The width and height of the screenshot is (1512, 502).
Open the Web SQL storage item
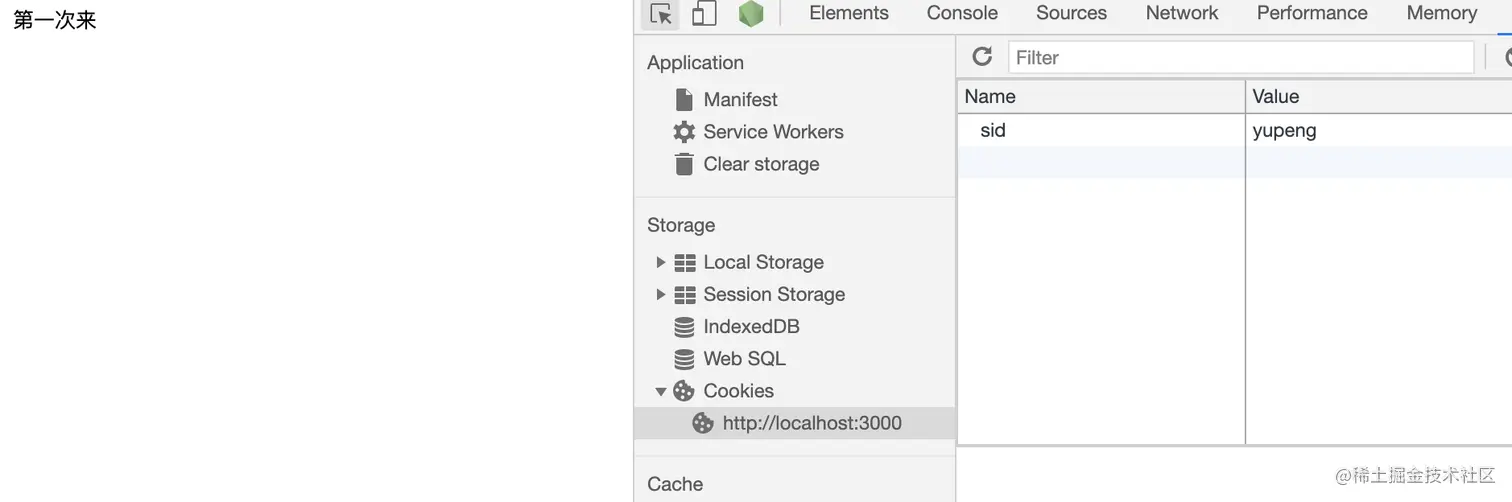[744, 358]
